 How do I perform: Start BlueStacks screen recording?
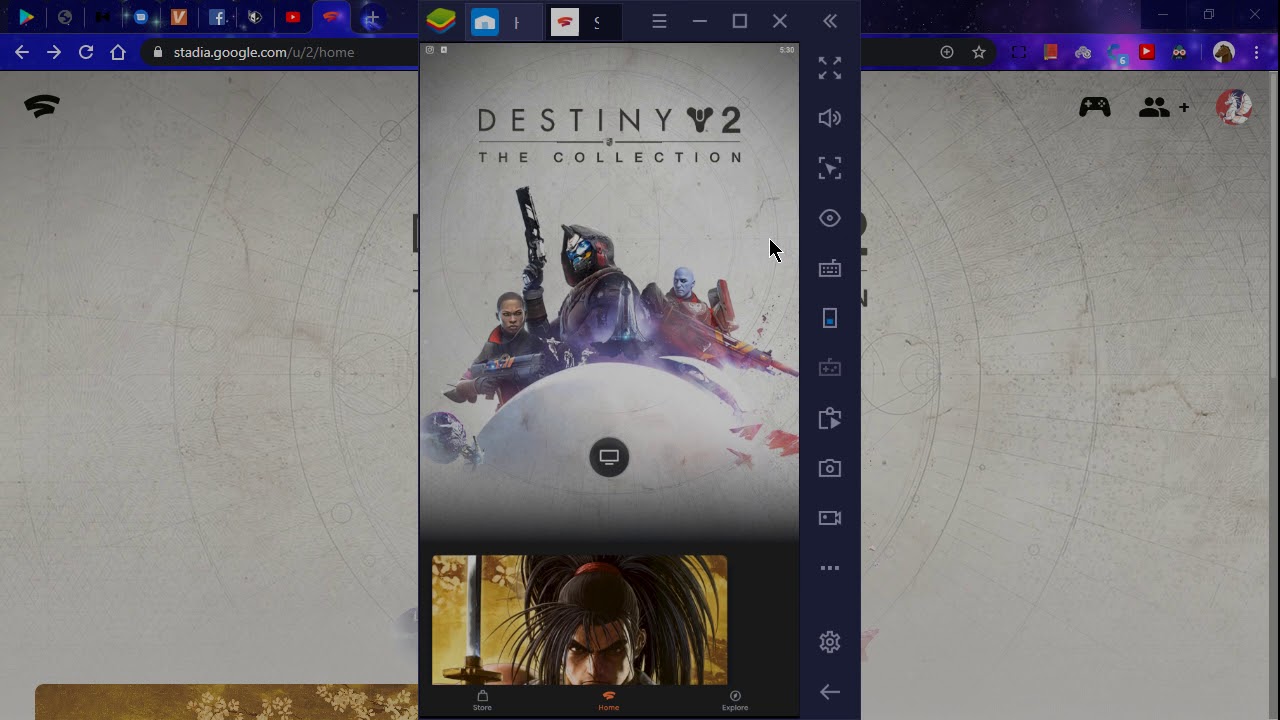point(830,518)
